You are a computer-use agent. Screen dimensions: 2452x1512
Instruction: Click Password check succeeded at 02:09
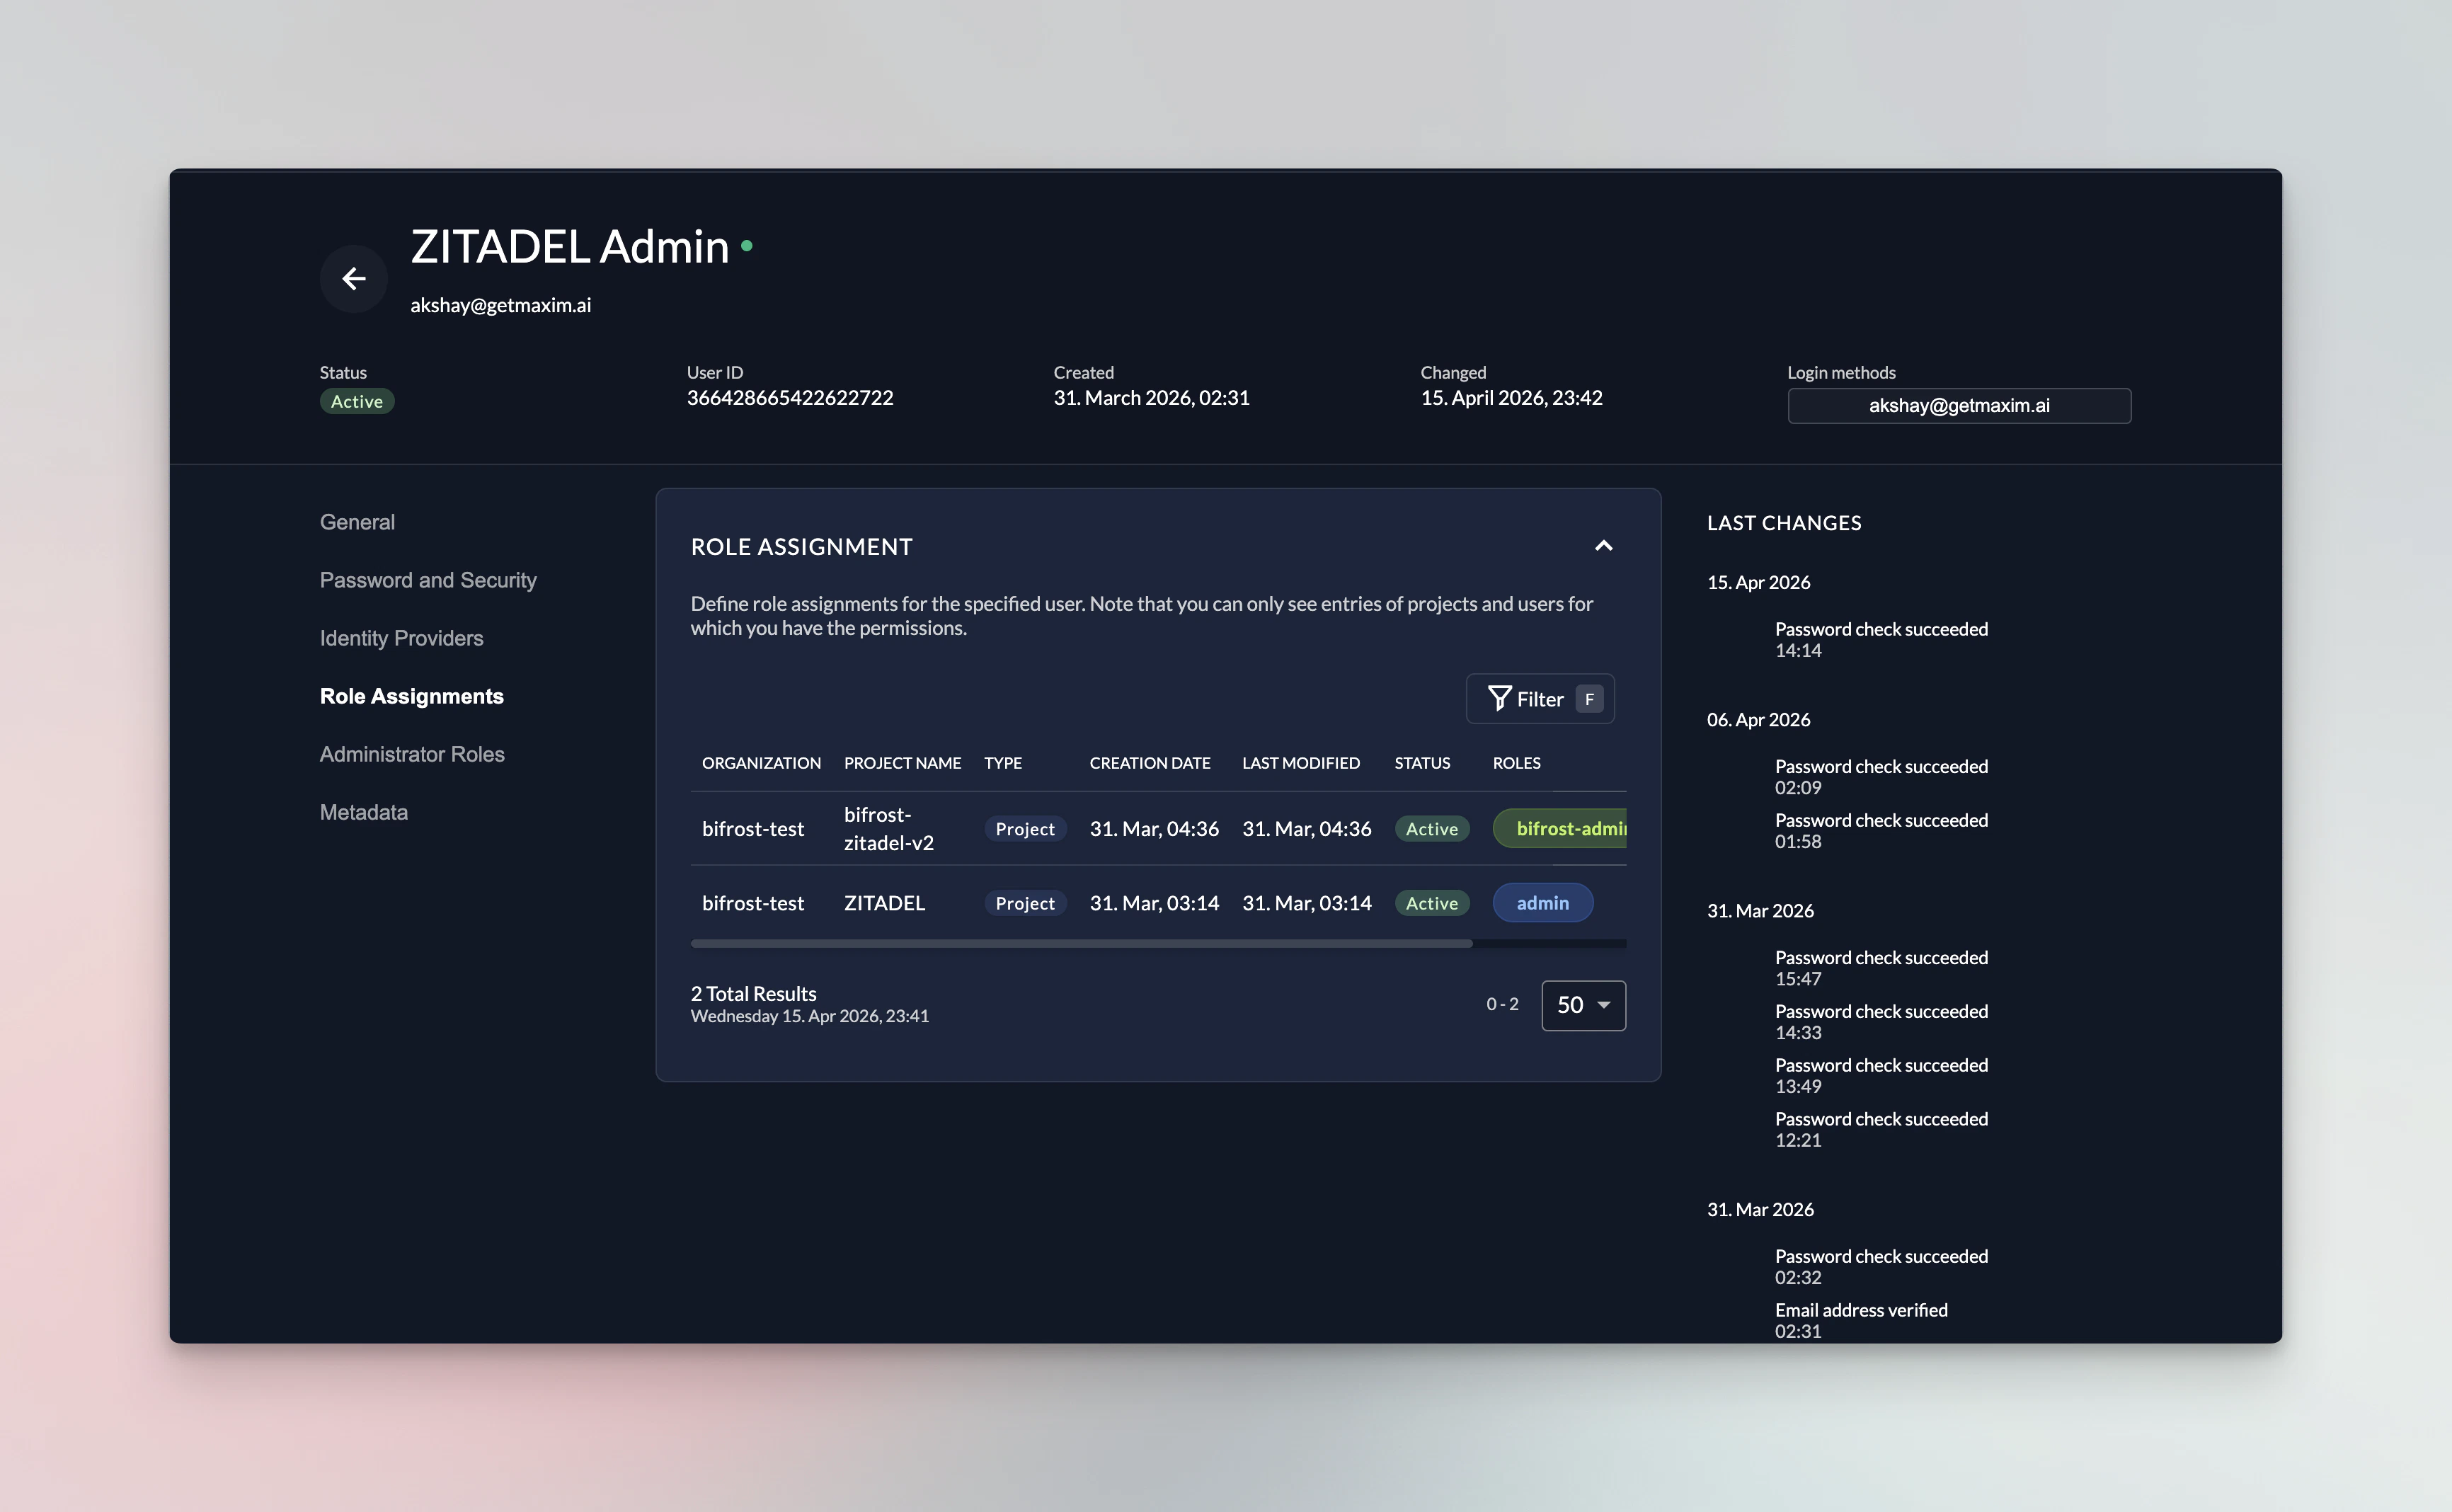[1881, 777]
